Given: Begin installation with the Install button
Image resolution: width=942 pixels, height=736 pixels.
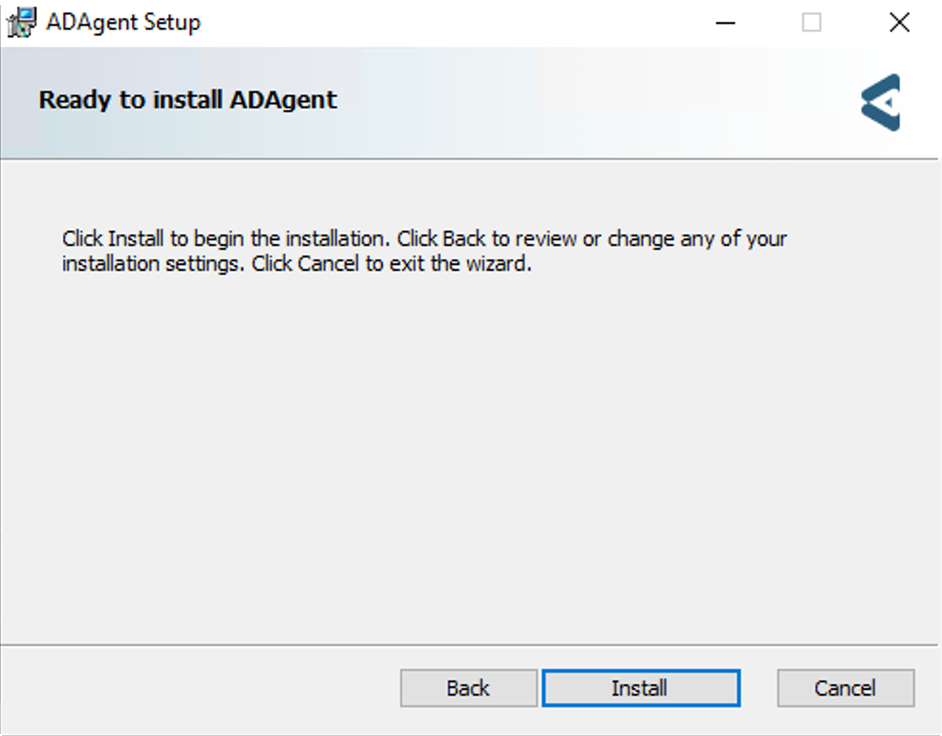Looking at the screenshot, I should pyautogui.click(x=640, y=688).
